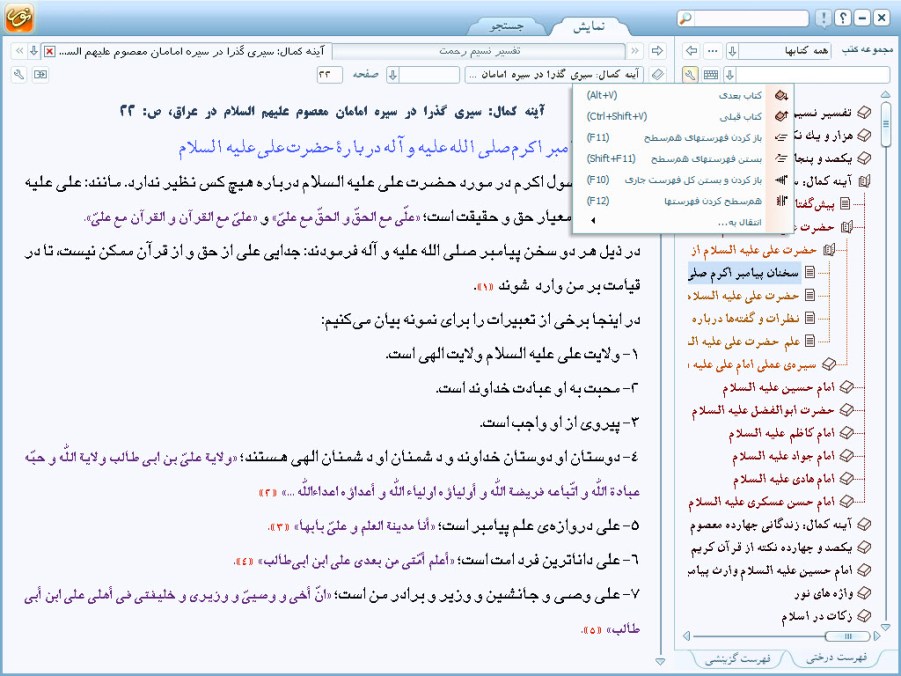
Task: Choose کتاب بعدی (Alt+V) from the menu
Action: 683,95
